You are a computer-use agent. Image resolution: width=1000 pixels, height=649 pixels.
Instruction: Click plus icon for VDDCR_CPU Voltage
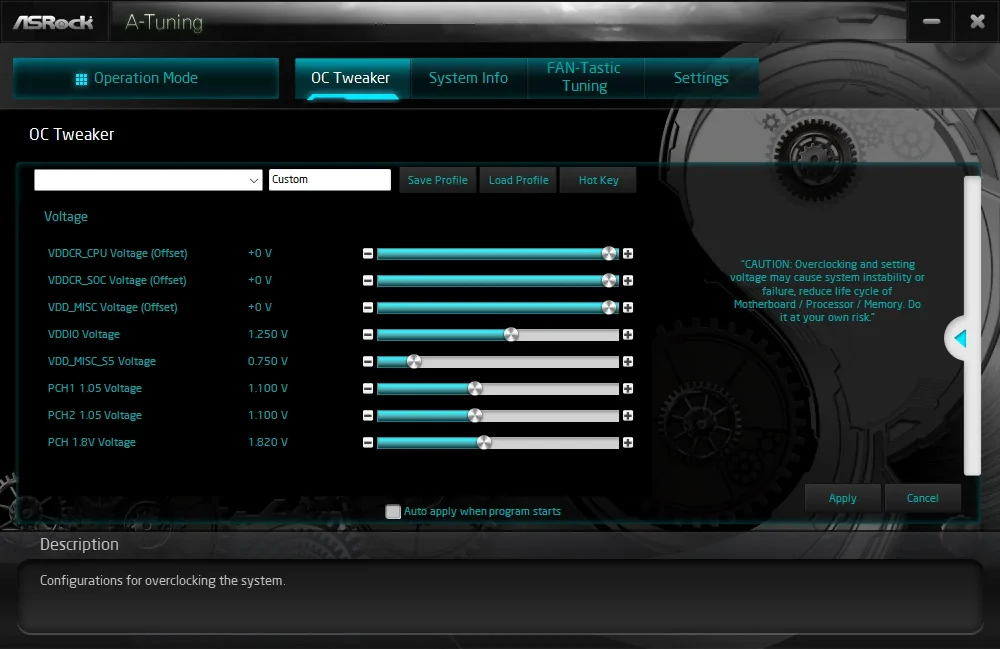628,254
